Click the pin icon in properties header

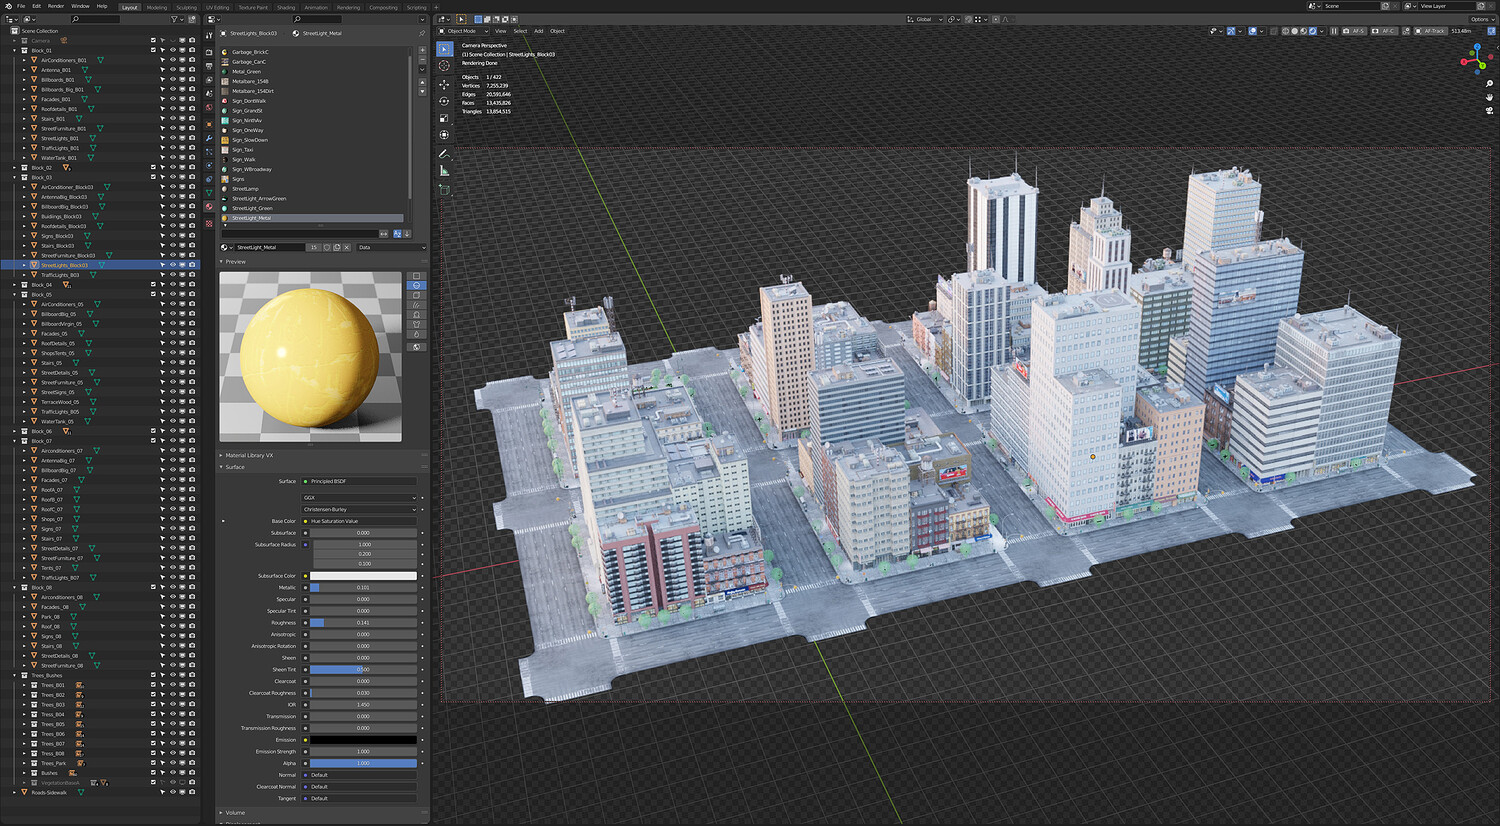point(422,33)
